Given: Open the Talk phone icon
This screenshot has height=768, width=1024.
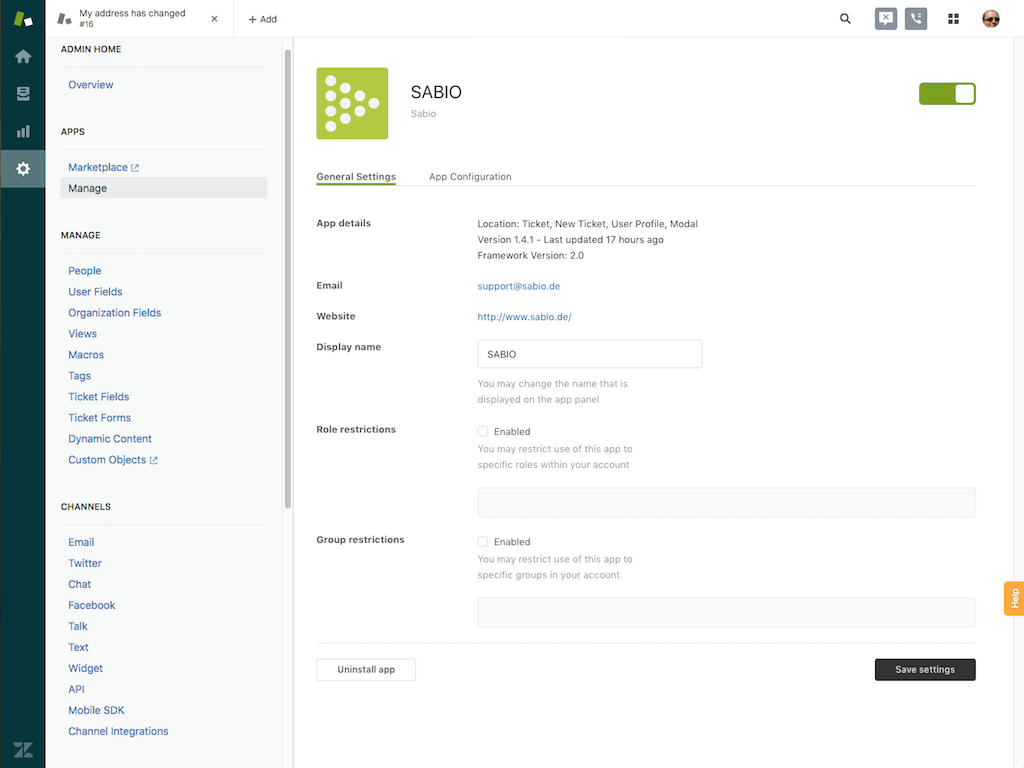Looking at the screenshot, I should tap(915, 19).
